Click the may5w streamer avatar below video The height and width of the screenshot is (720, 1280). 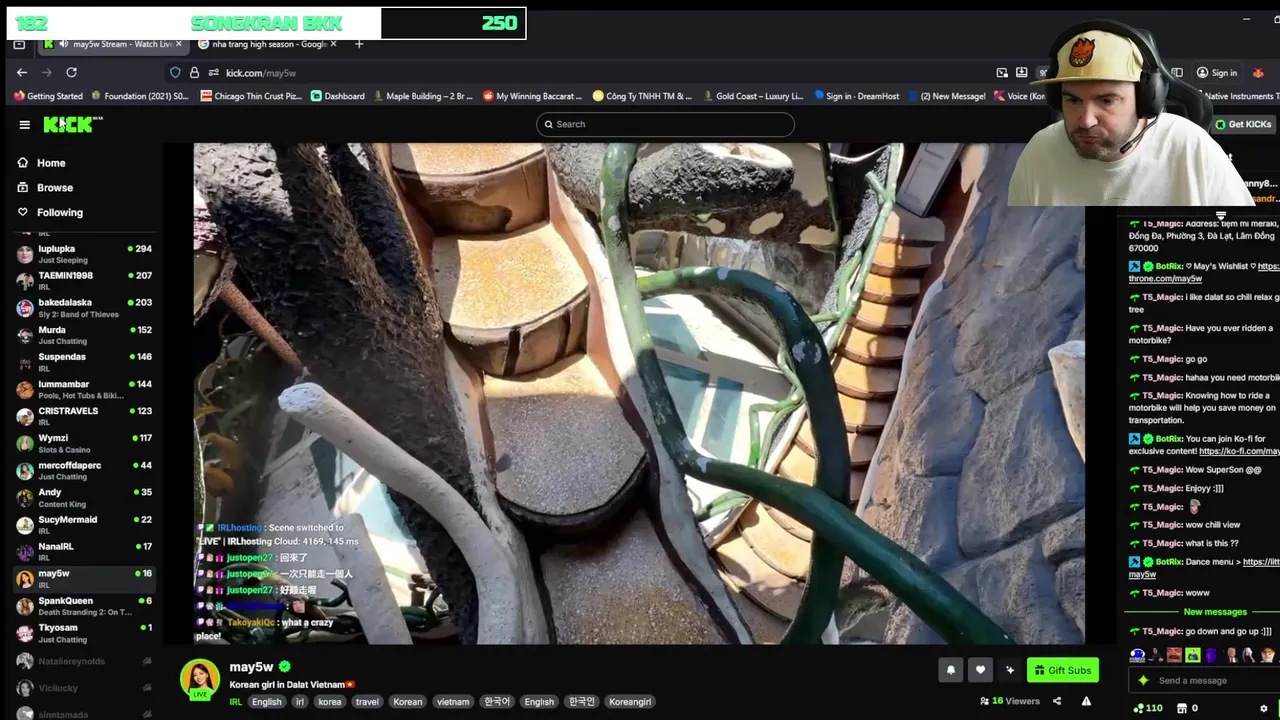point(200,679)
